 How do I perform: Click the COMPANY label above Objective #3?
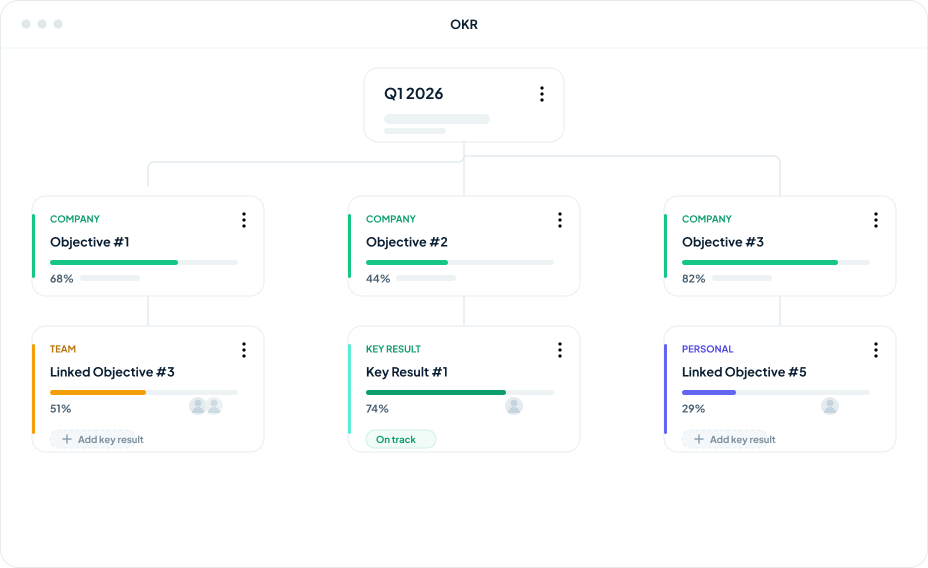pyautogui.click(x=707, y=219)
